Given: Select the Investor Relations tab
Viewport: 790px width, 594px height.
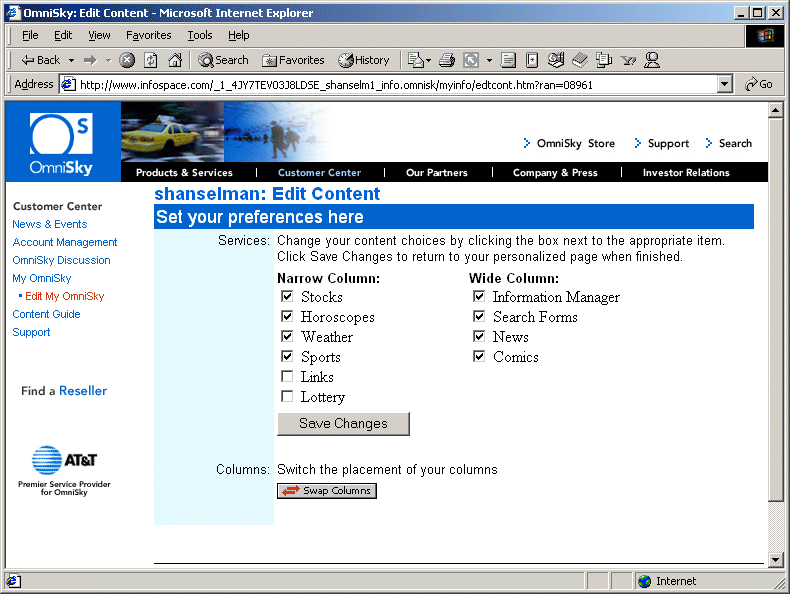Looking at the screenshot, I should [x=686, y=173].
